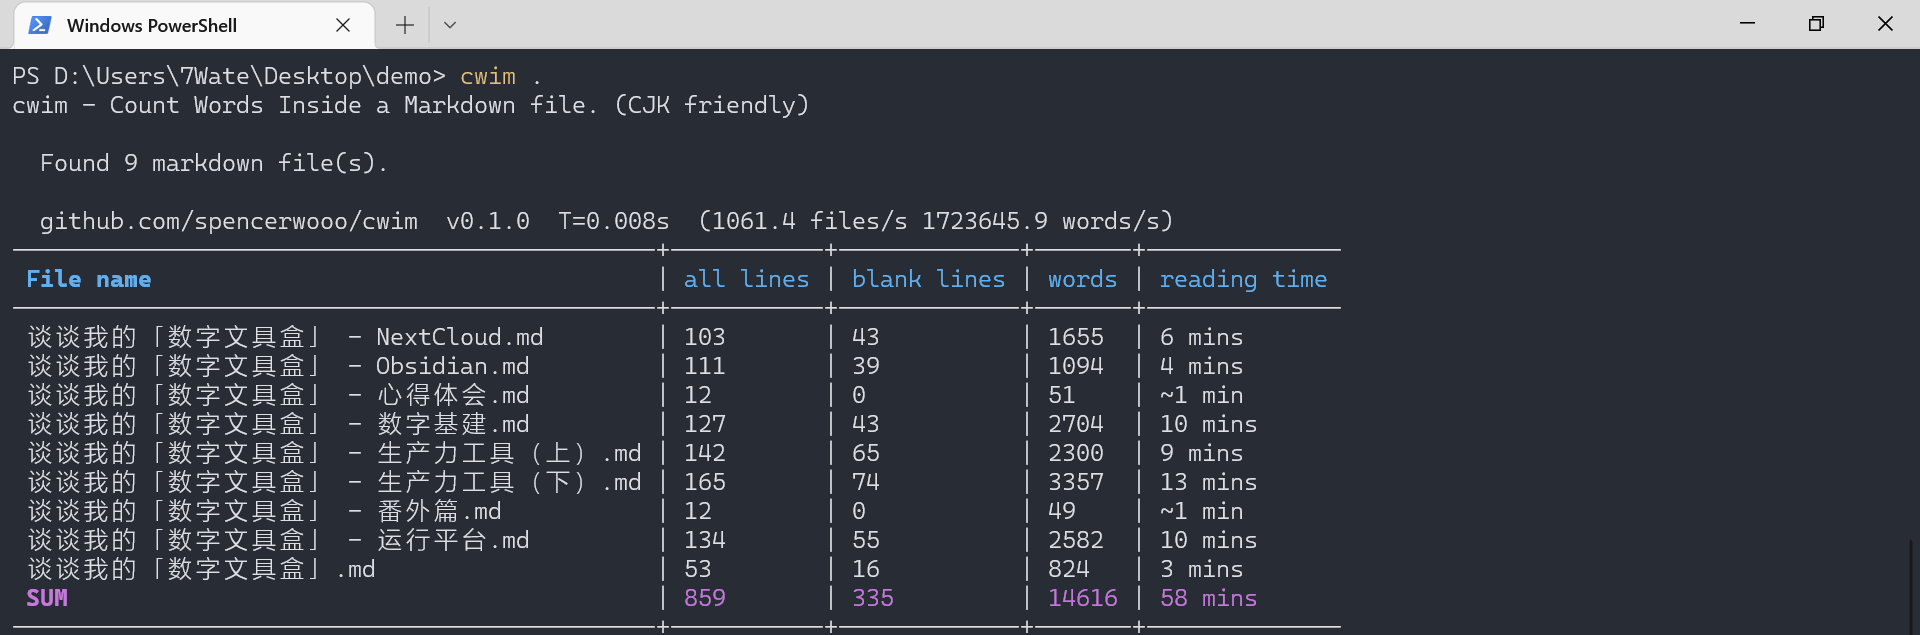Expand the new tab profile dropdown
The image size is (1920, 635).
pos(450,25)
